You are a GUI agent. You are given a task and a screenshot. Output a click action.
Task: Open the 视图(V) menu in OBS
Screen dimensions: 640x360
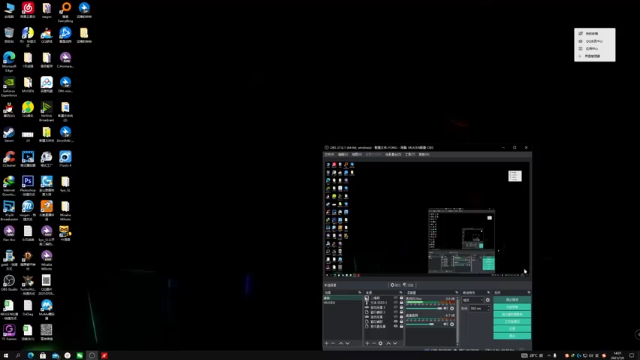(357, 155)
